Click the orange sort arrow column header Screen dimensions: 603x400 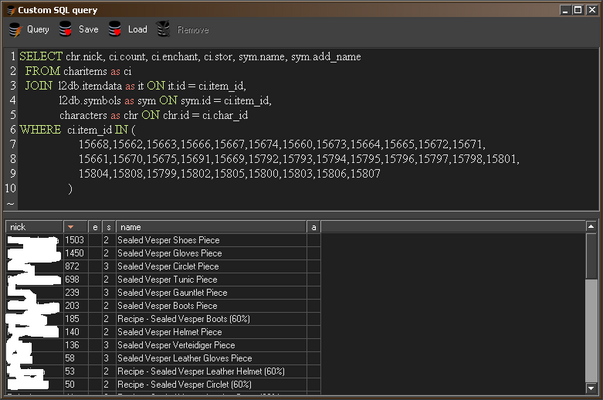click(x=75, y=227)
